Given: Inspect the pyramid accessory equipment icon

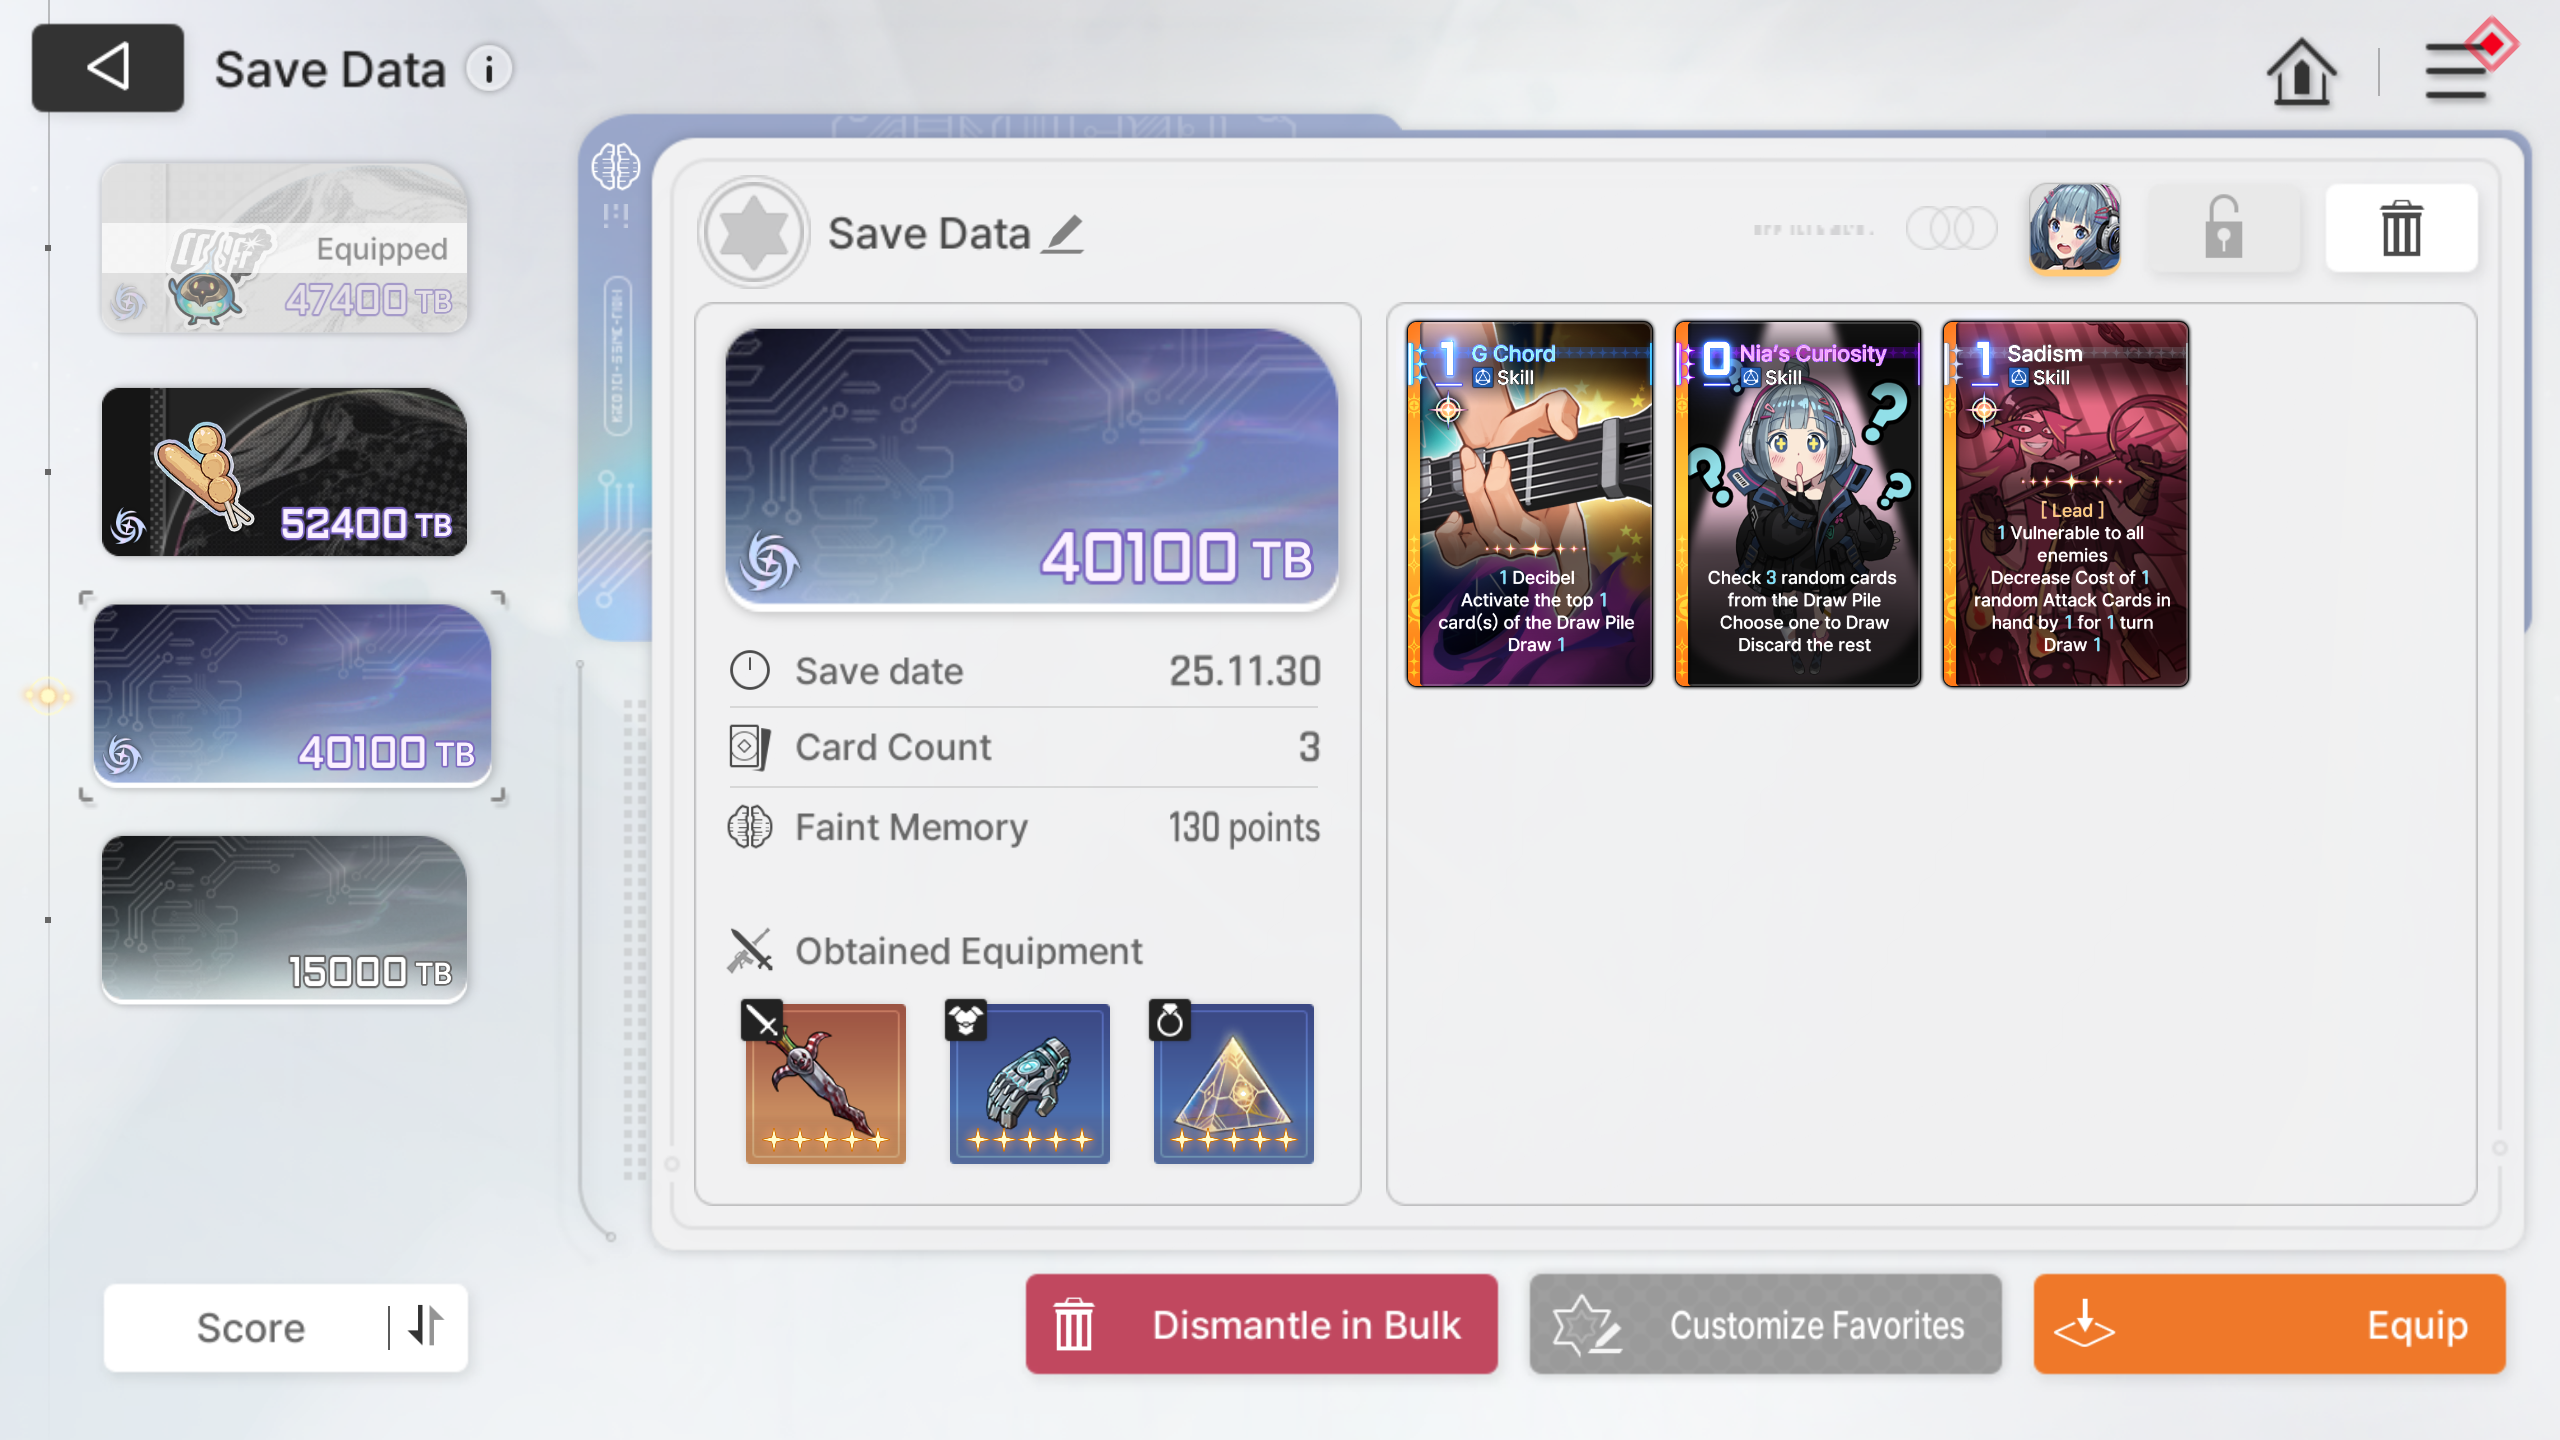Looking at the screenshot, I should coord(1233,1082).
